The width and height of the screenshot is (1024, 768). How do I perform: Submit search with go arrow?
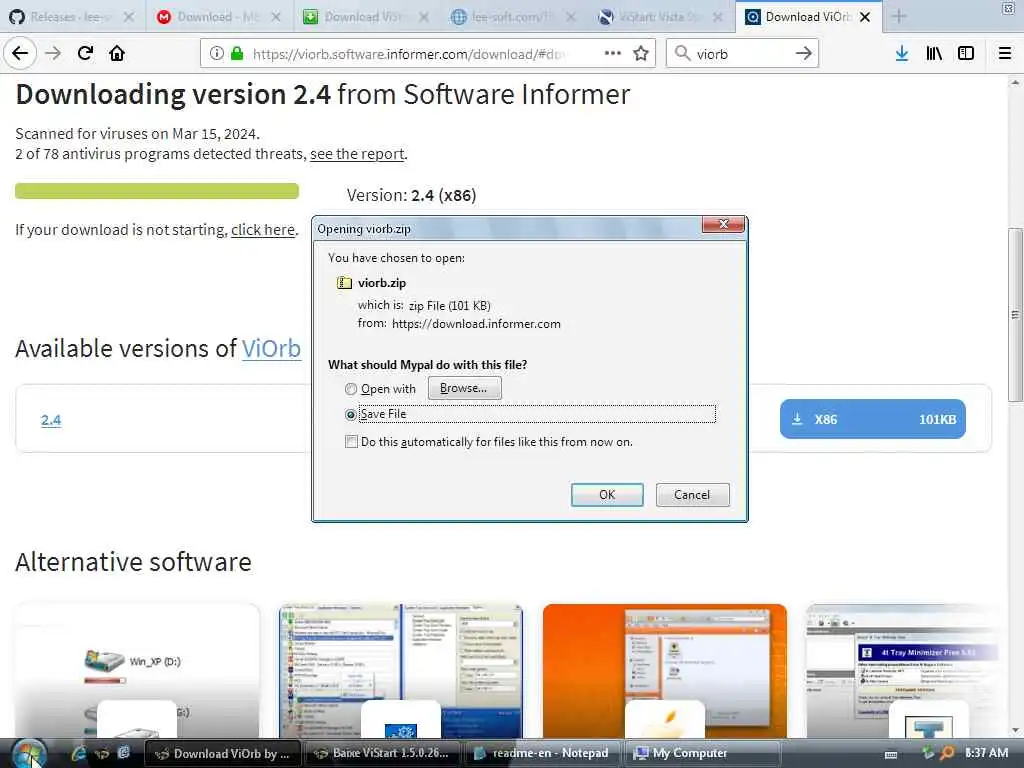click(803, 54)
